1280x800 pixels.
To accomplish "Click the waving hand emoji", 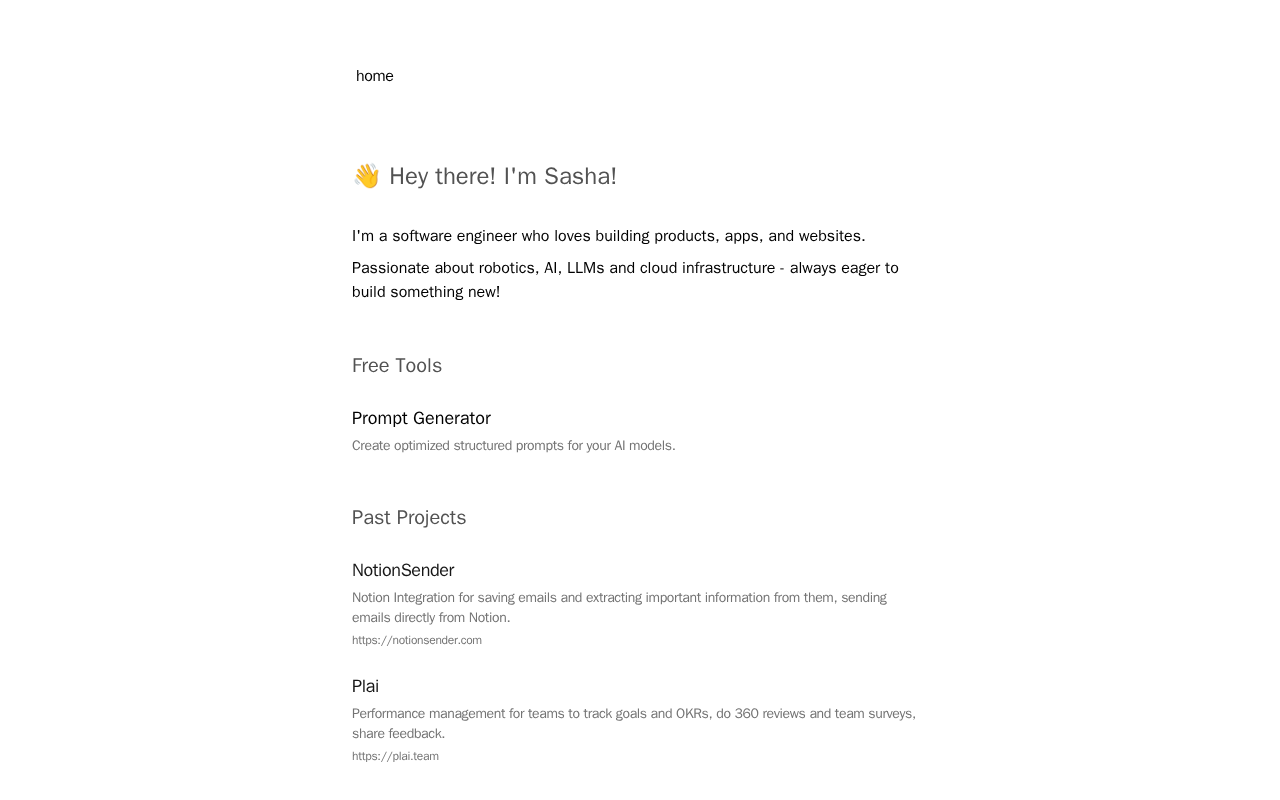I will click(366, 176).
